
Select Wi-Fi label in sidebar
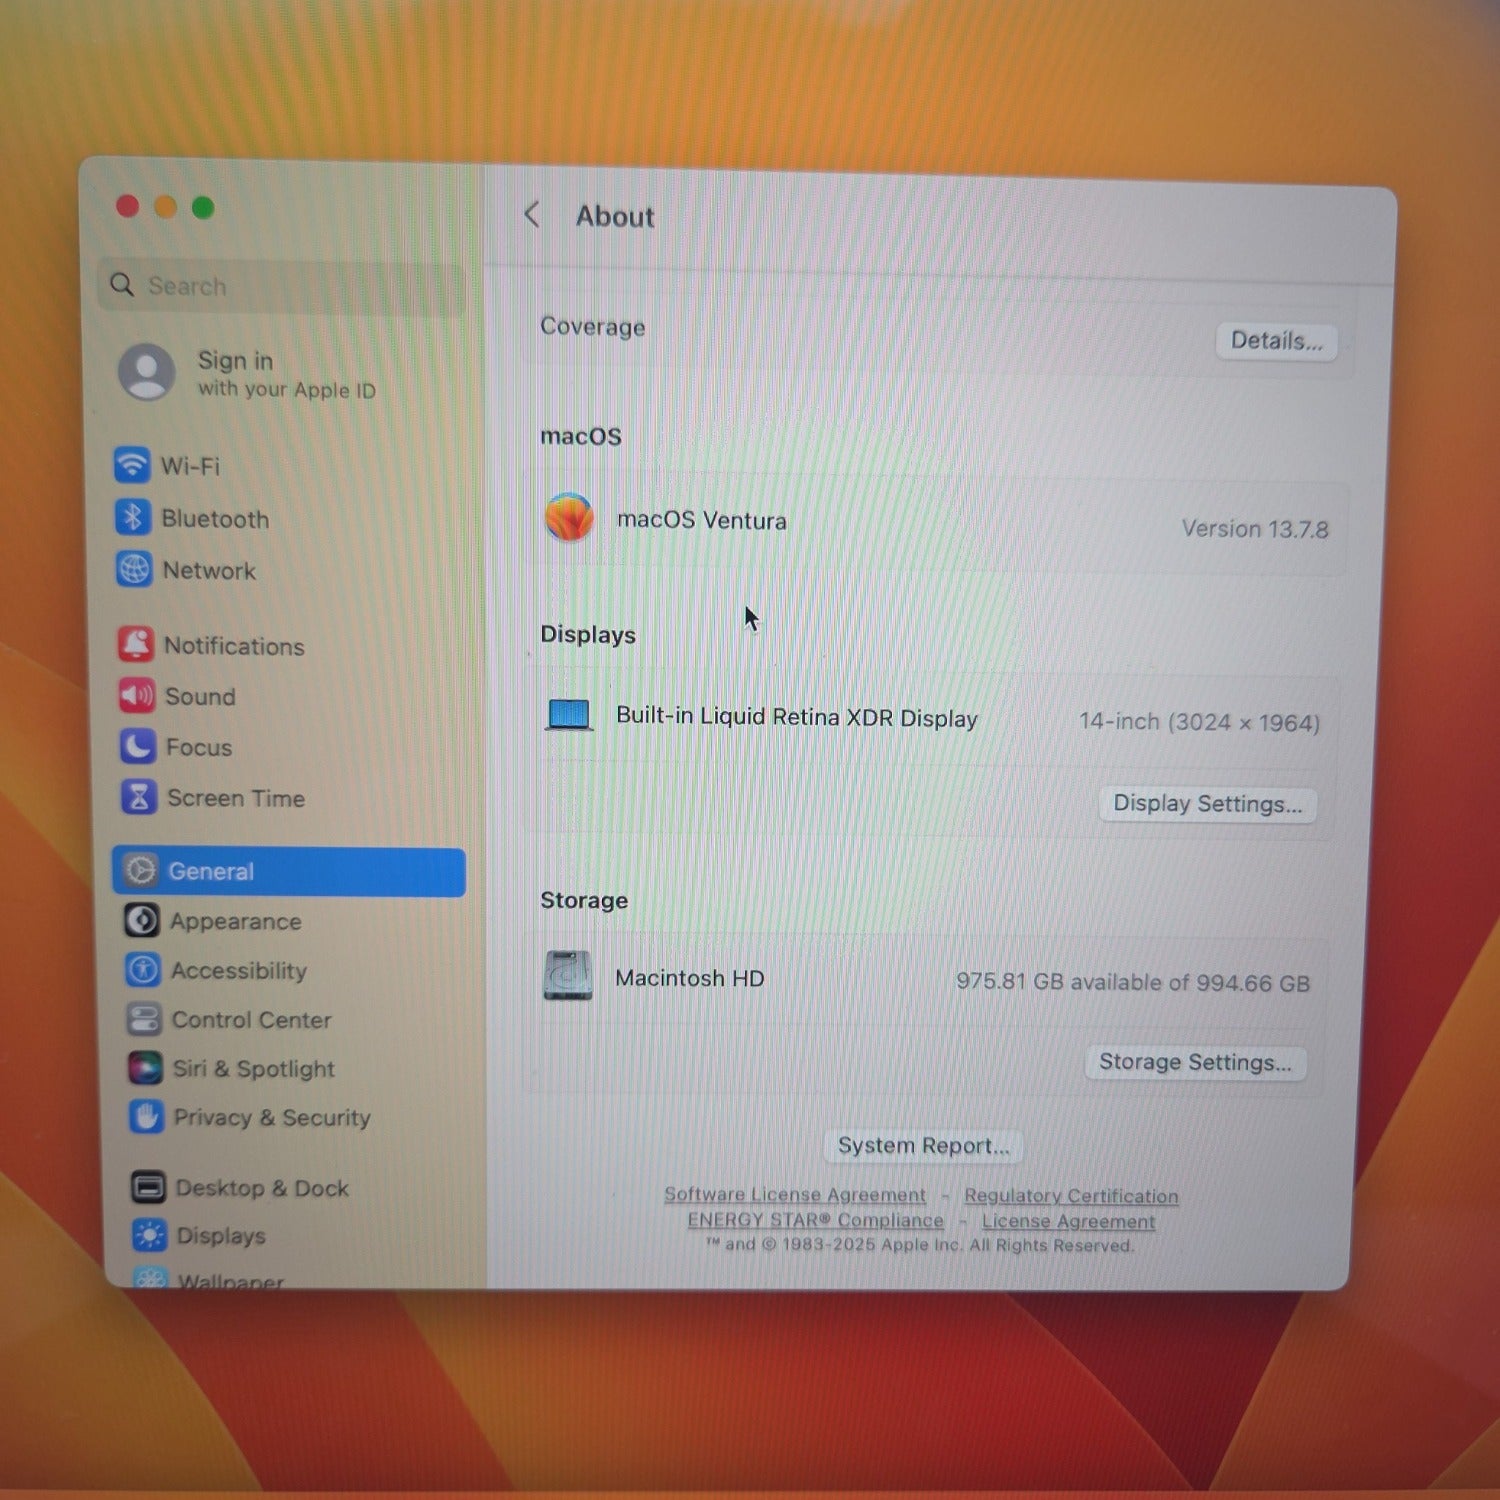point(190,466)
